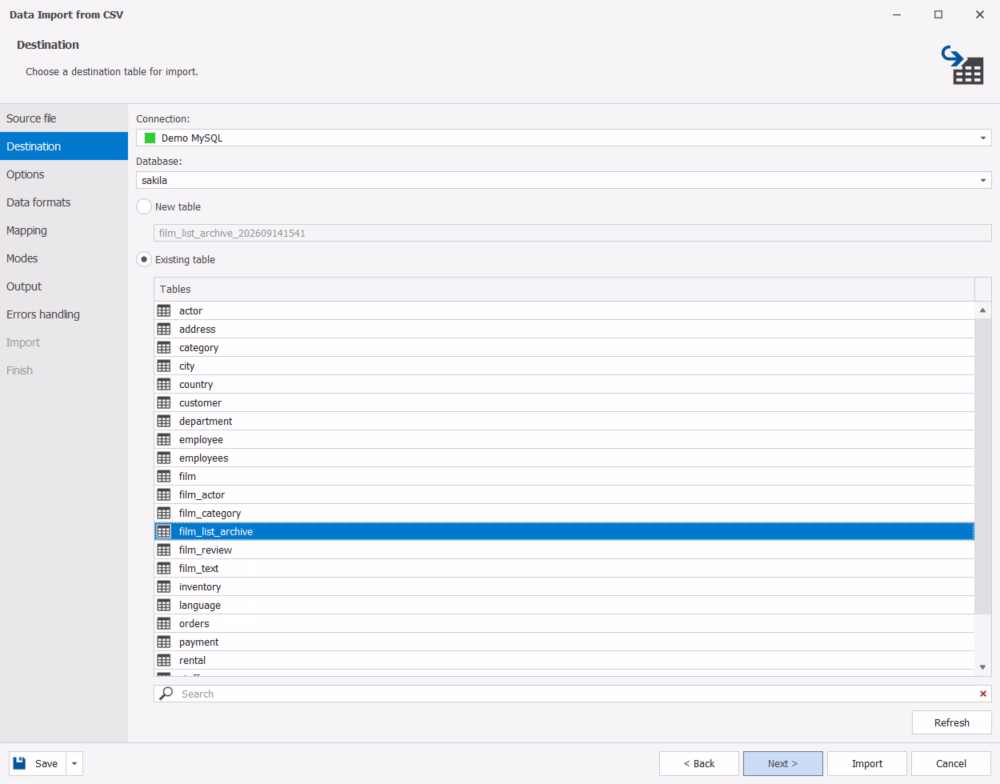This screenshot has height=784, width=1000.
Task: Click the Save button
Action: (x=38, y=764)
